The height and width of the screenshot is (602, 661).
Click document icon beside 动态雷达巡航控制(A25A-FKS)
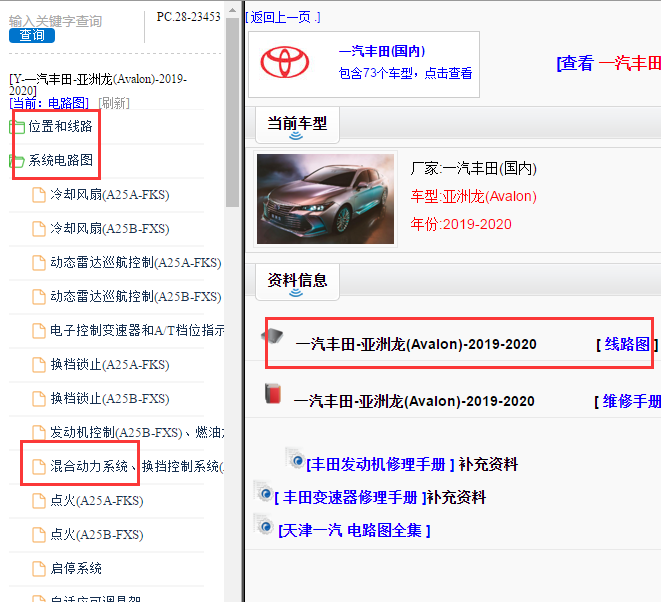[39, 263]
